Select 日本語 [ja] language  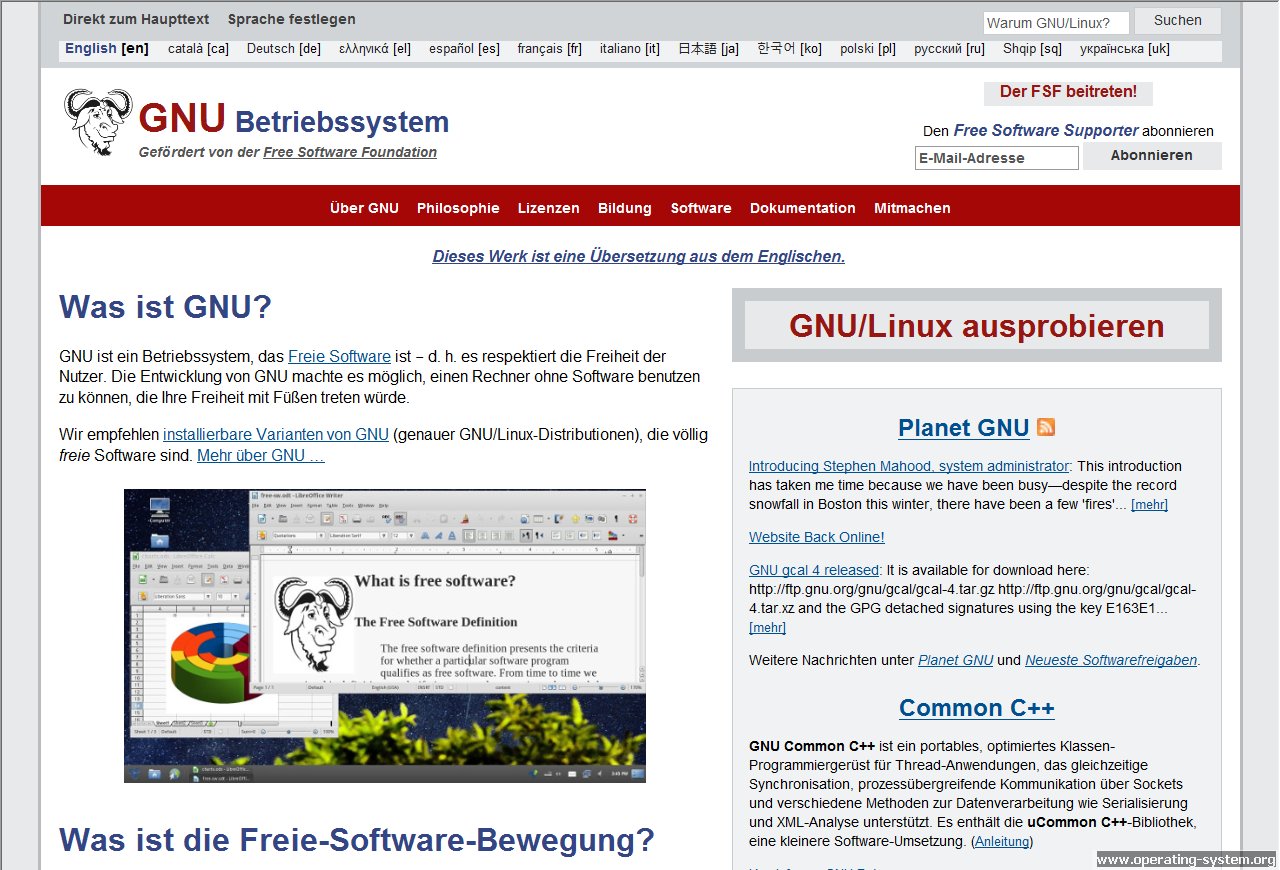pos(708,49)
